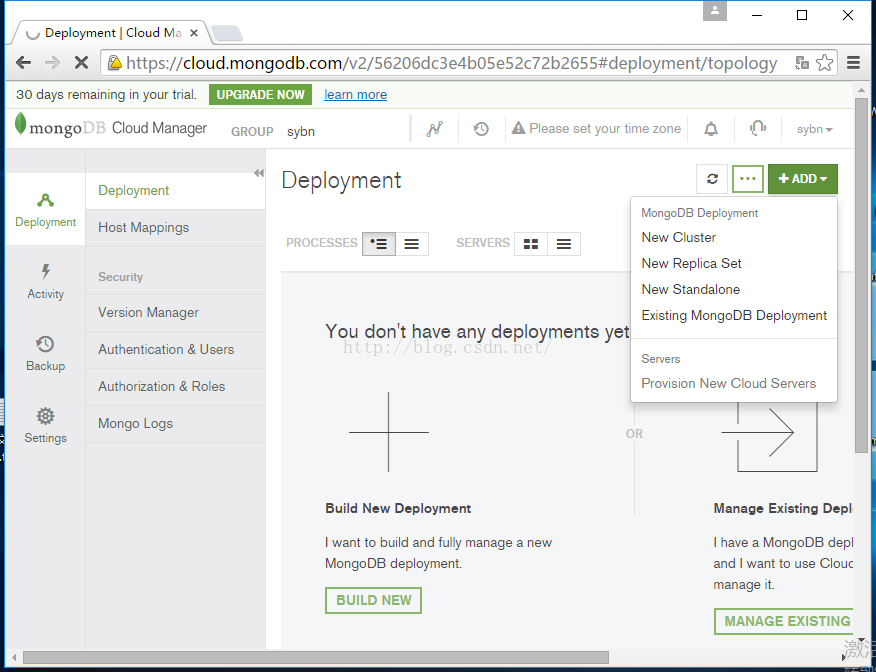This screenshot has height=672, width=876.
Task: Open Mongo Logs
Action: 175,423
